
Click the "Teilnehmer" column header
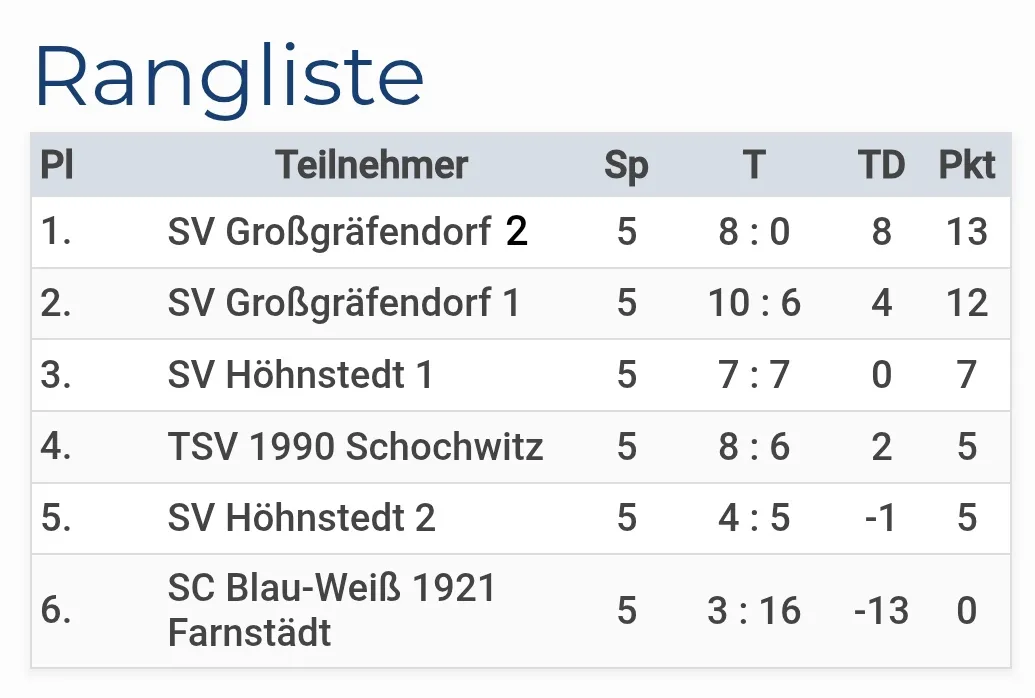(371, 165)
